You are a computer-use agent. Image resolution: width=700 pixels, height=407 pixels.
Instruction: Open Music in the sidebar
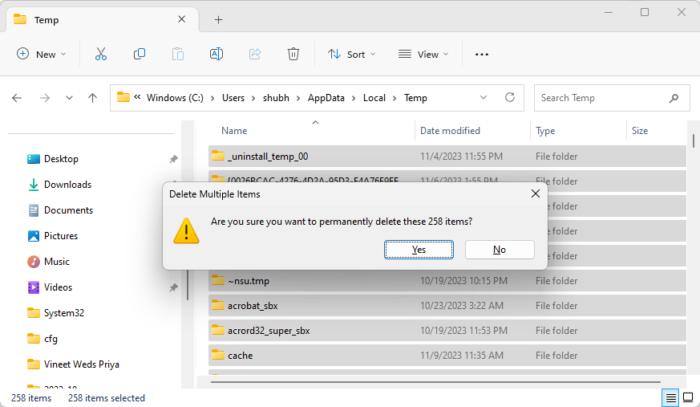coord(57,262)
